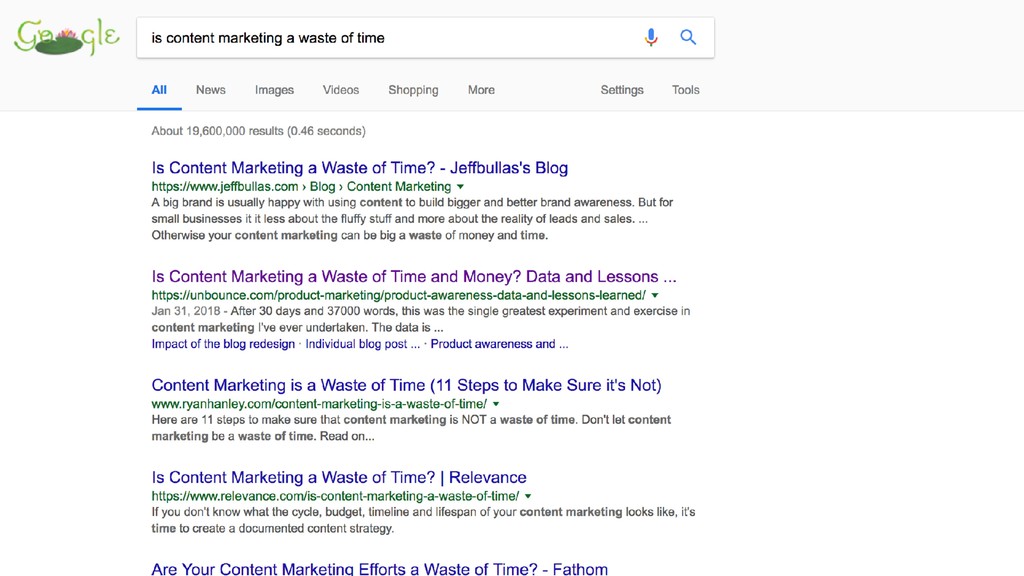Image resolution: width=1024 pixels, height=576 pixels.
Task: Open the More search categories menu
Action: click(481, 90)
